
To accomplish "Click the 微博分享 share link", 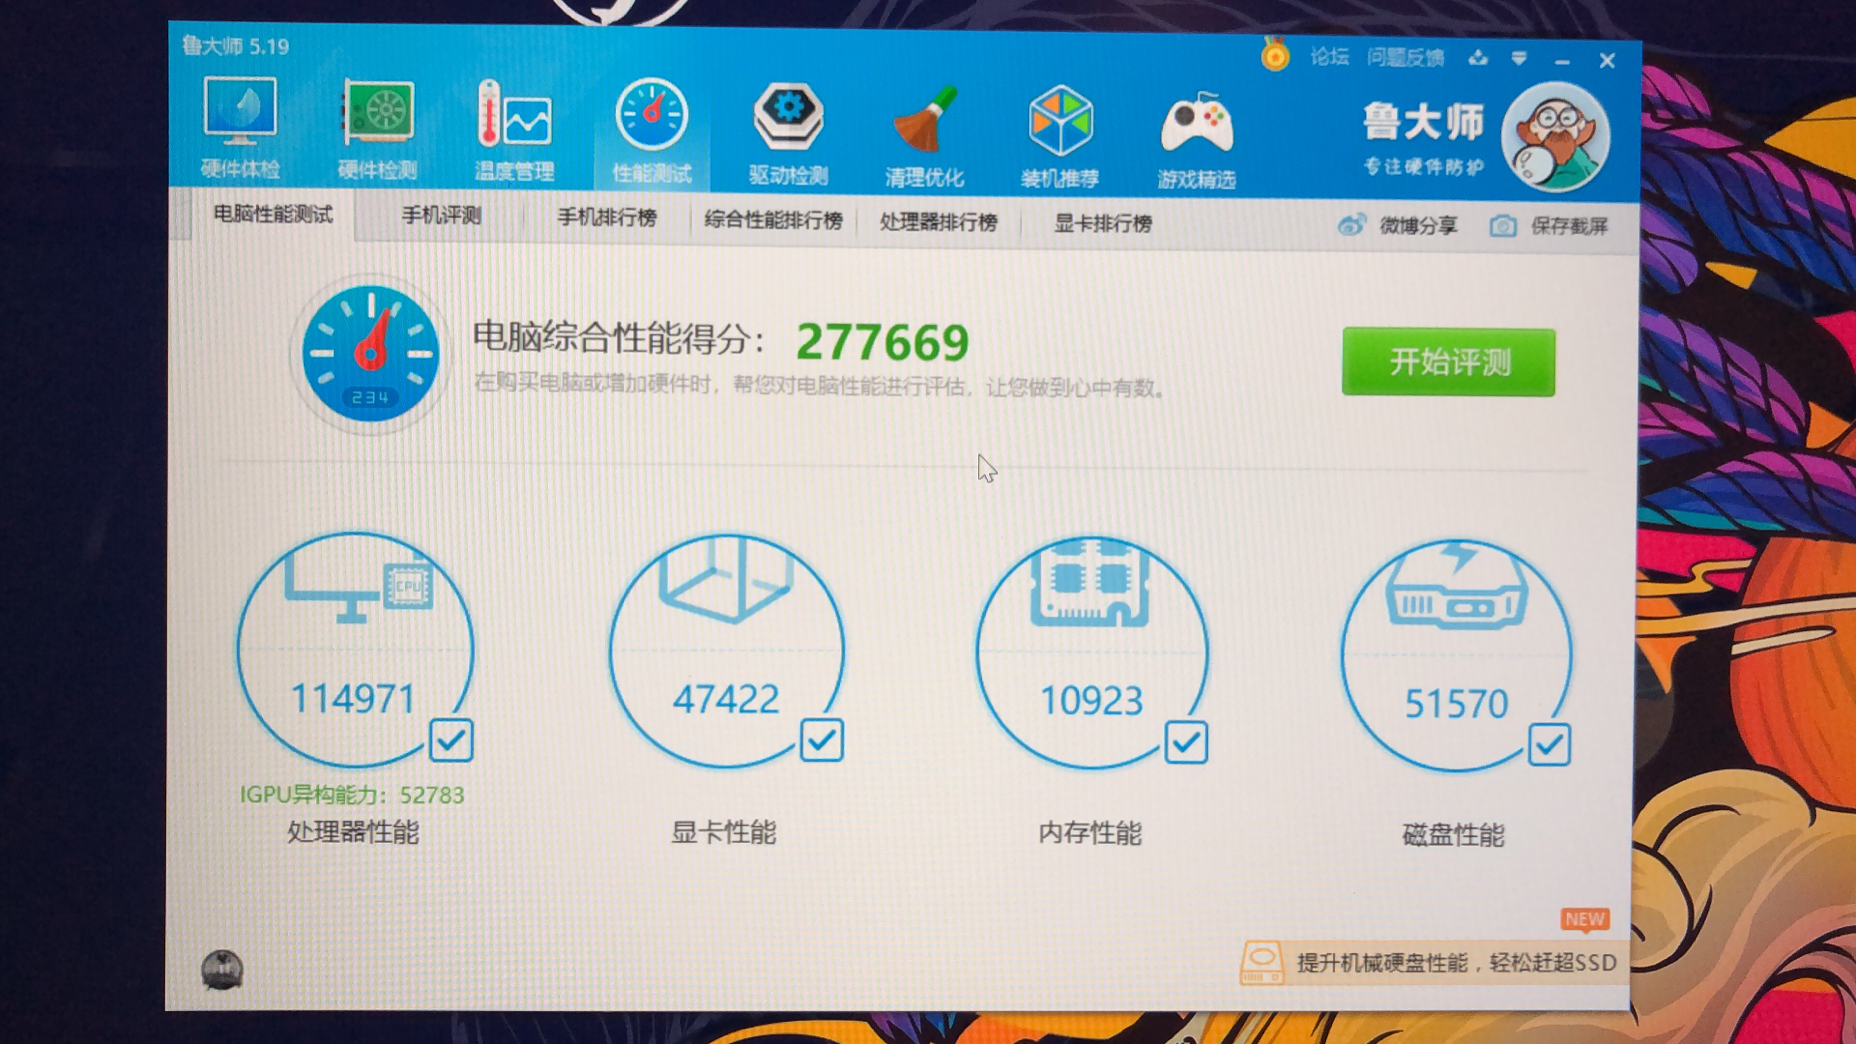I will tap(1418, 225).
